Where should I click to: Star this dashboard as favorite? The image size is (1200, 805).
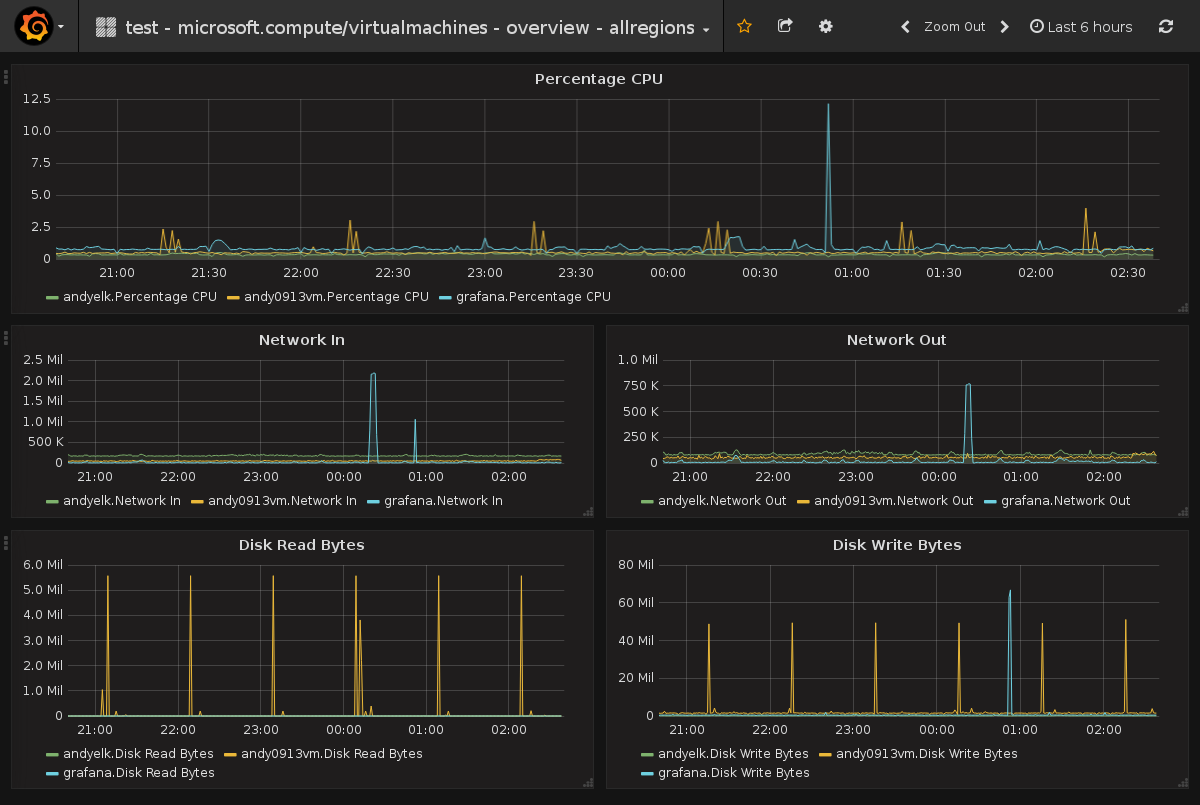point(744,26)
